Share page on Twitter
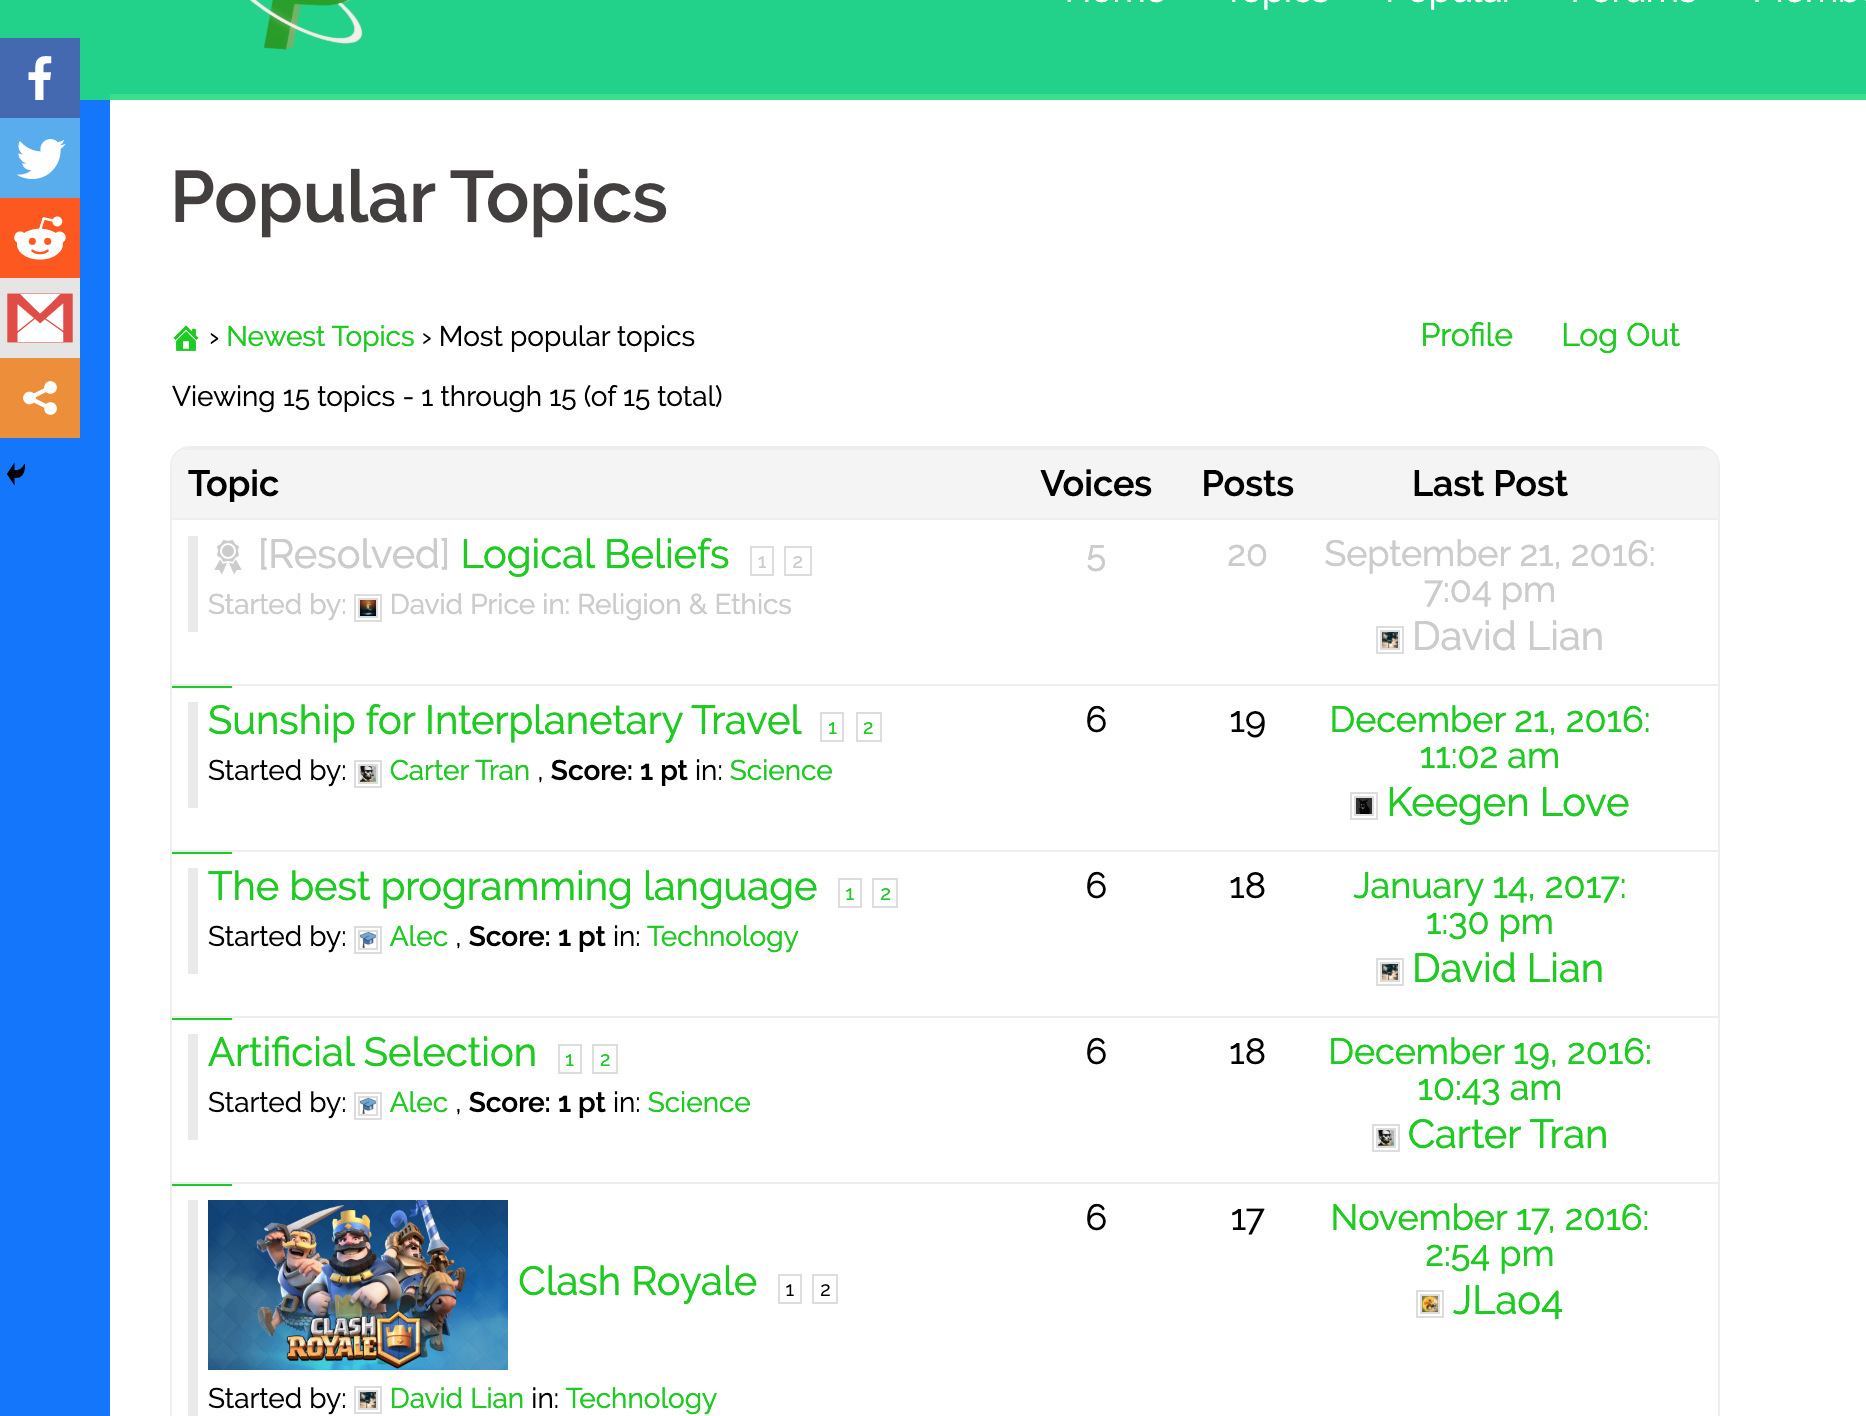The height and width of the screenshot is (1416, 1866). (40, 158)
